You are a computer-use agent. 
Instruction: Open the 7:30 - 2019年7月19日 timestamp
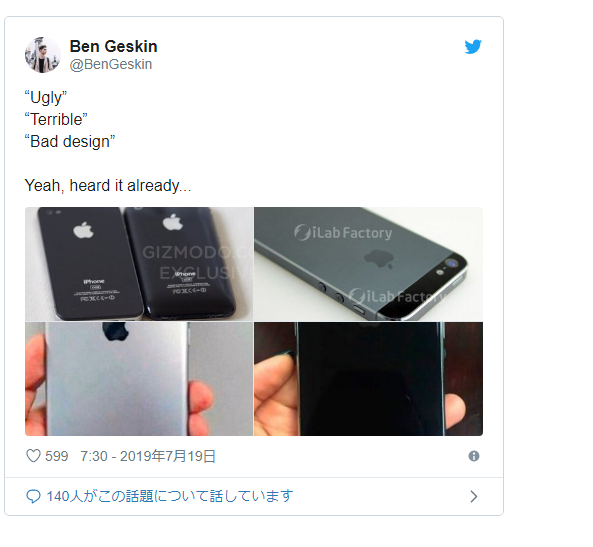coord(148,456)
